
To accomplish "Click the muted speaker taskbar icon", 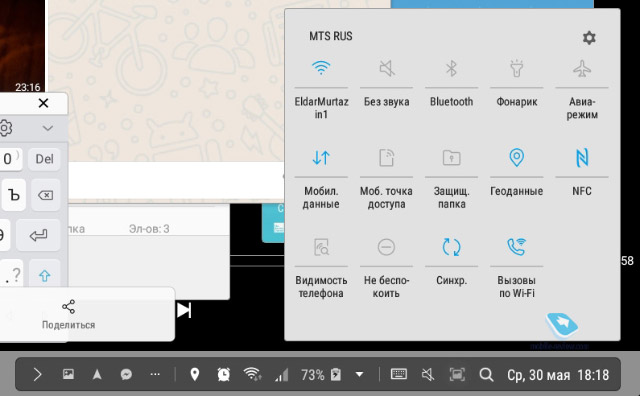I will [428, 374].
